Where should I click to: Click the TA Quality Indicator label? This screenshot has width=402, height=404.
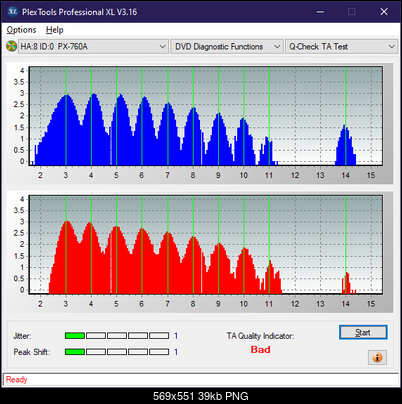[x=260, y=336]
